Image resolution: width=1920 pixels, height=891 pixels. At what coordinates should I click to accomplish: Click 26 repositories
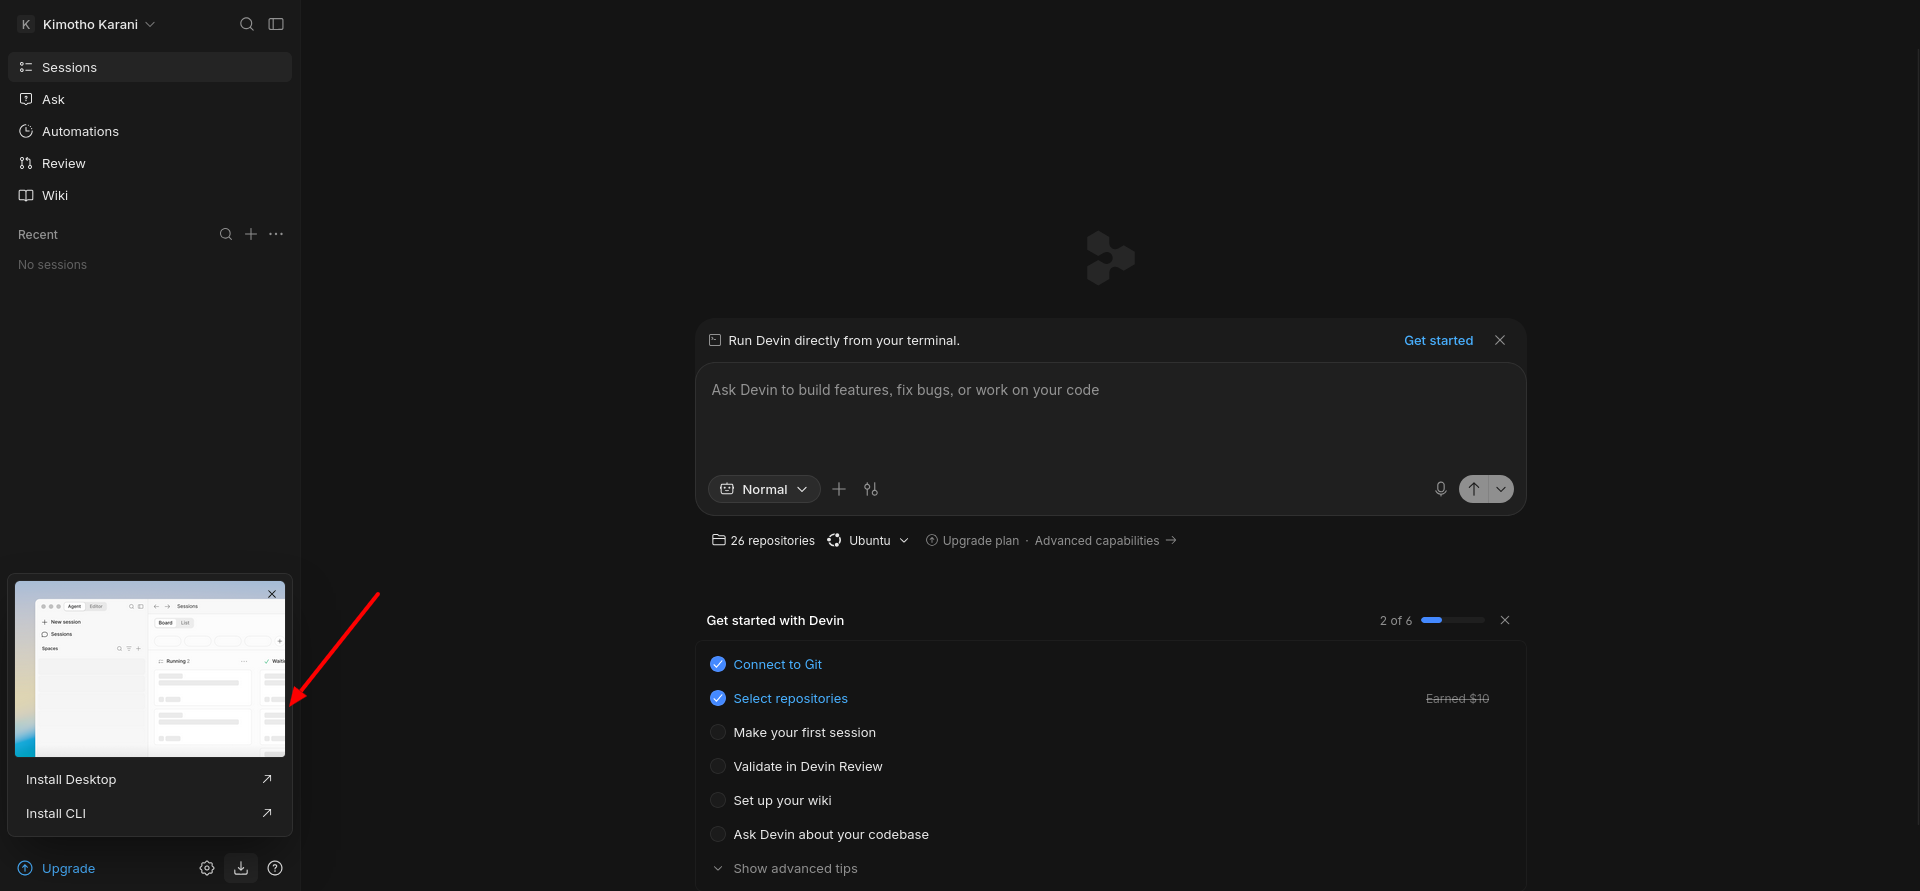click(763, 540)
